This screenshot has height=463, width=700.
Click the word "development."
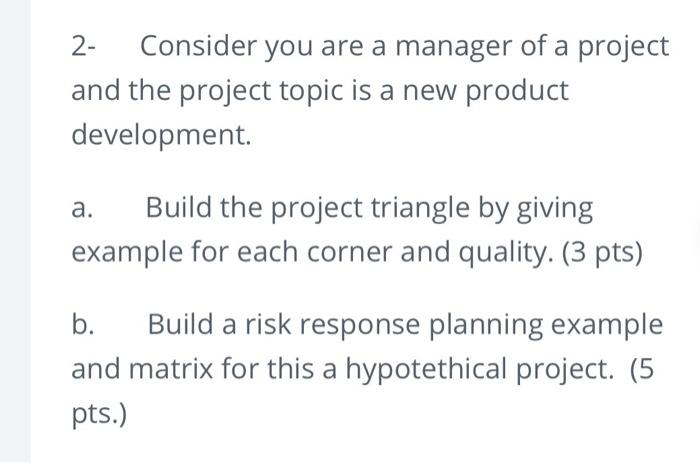(x=161, y=134)
